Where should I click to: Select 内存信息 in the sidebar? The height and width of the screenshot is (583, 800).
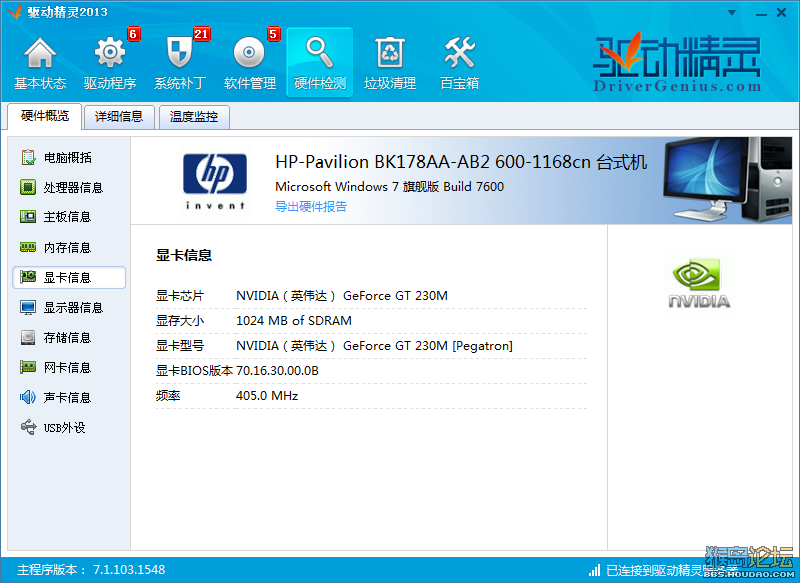(69, 248)
